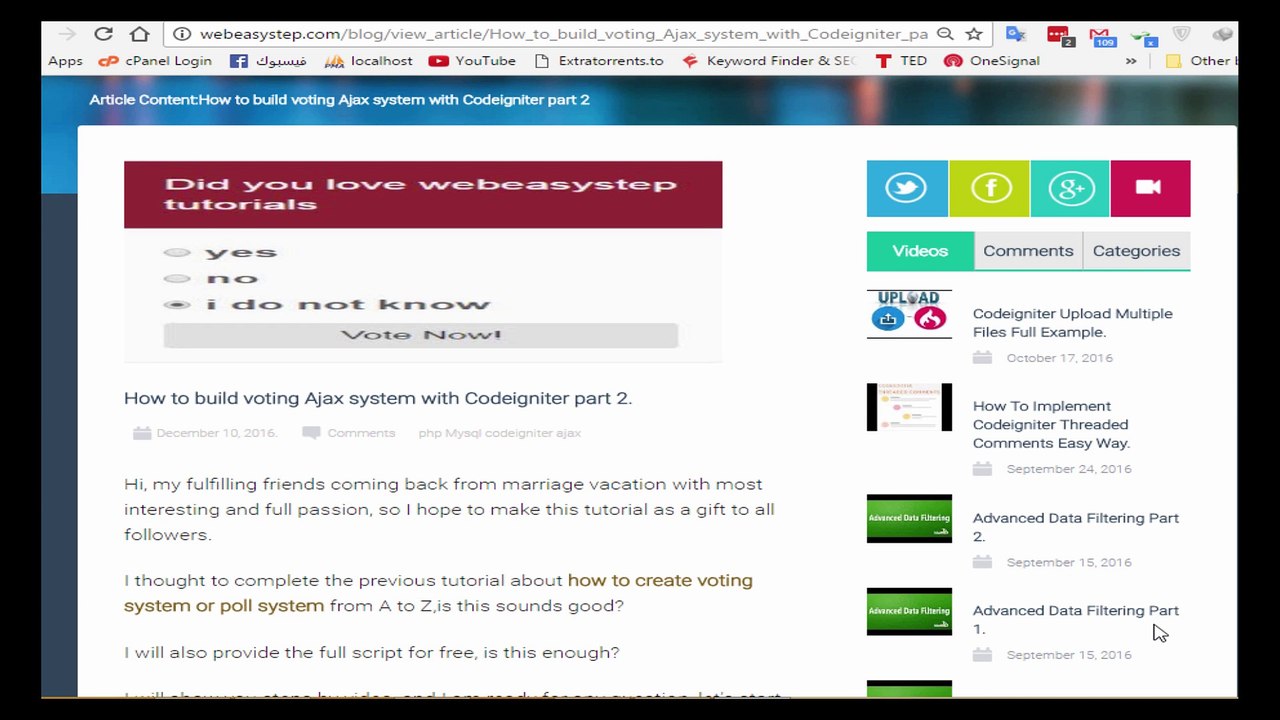Click the 'Did you love webeasystep tutorials' banner
The width and height of the screenshot is (1280, 720).
point(423,194)
